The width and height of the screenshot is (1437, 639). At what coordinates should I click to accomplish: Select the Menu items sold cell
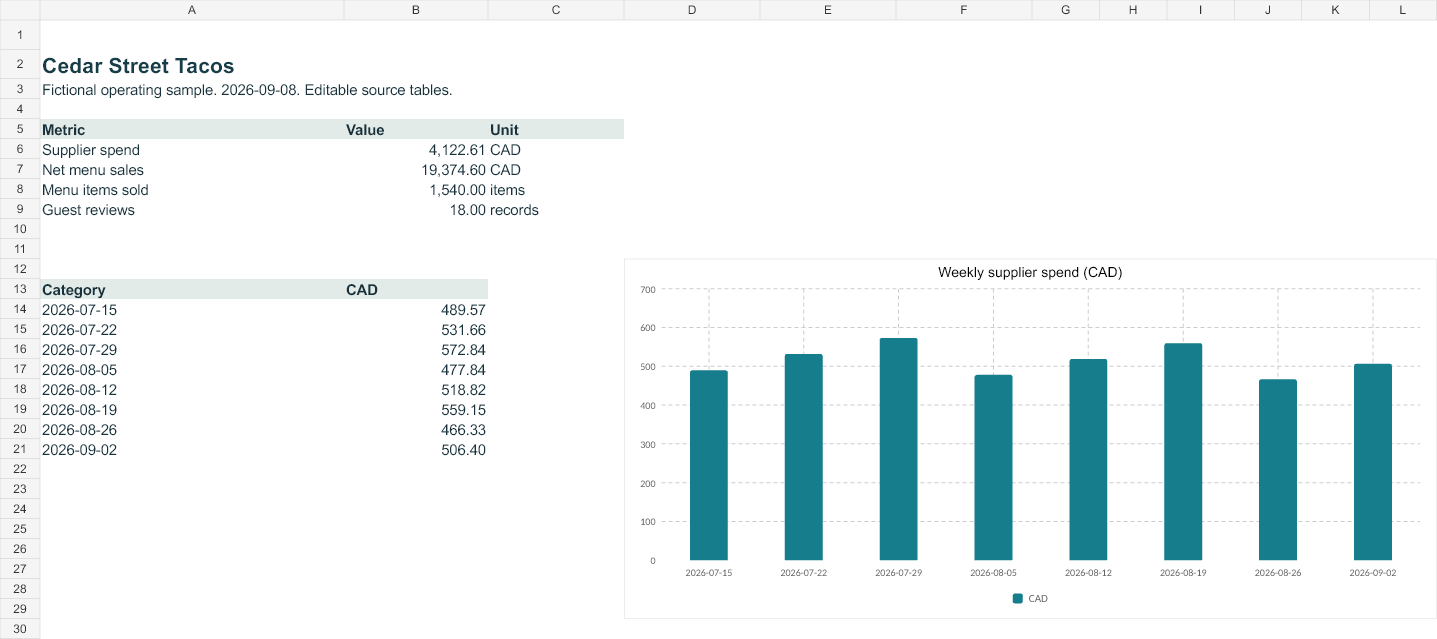pyautogui.click(x=192, y=190)
